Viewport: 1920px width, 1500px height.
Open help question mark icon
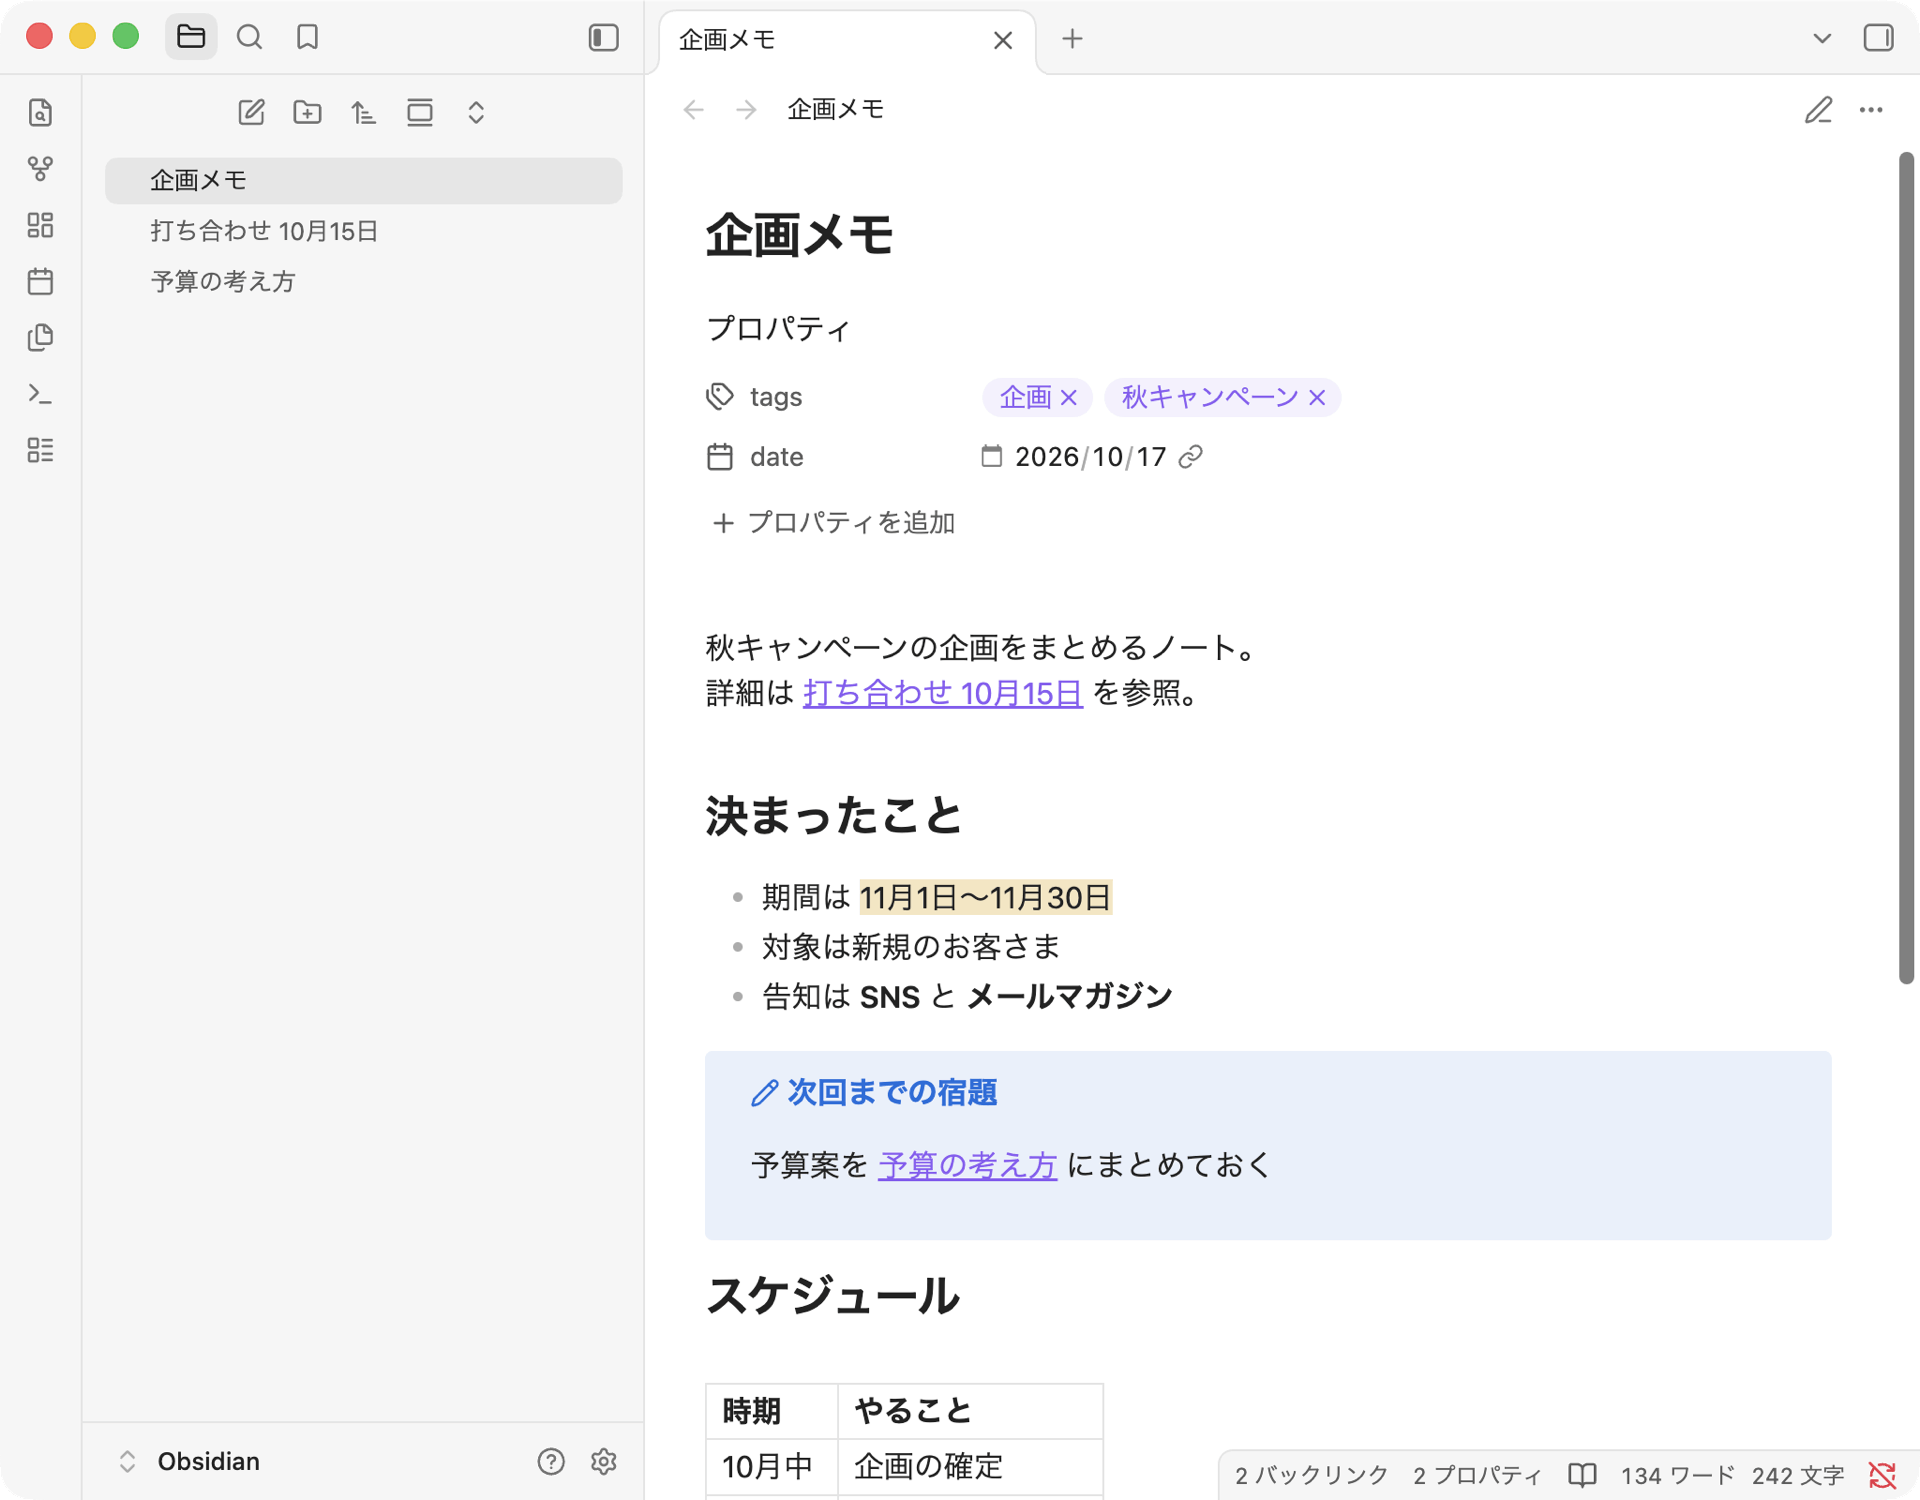(x=551, y=1461)
